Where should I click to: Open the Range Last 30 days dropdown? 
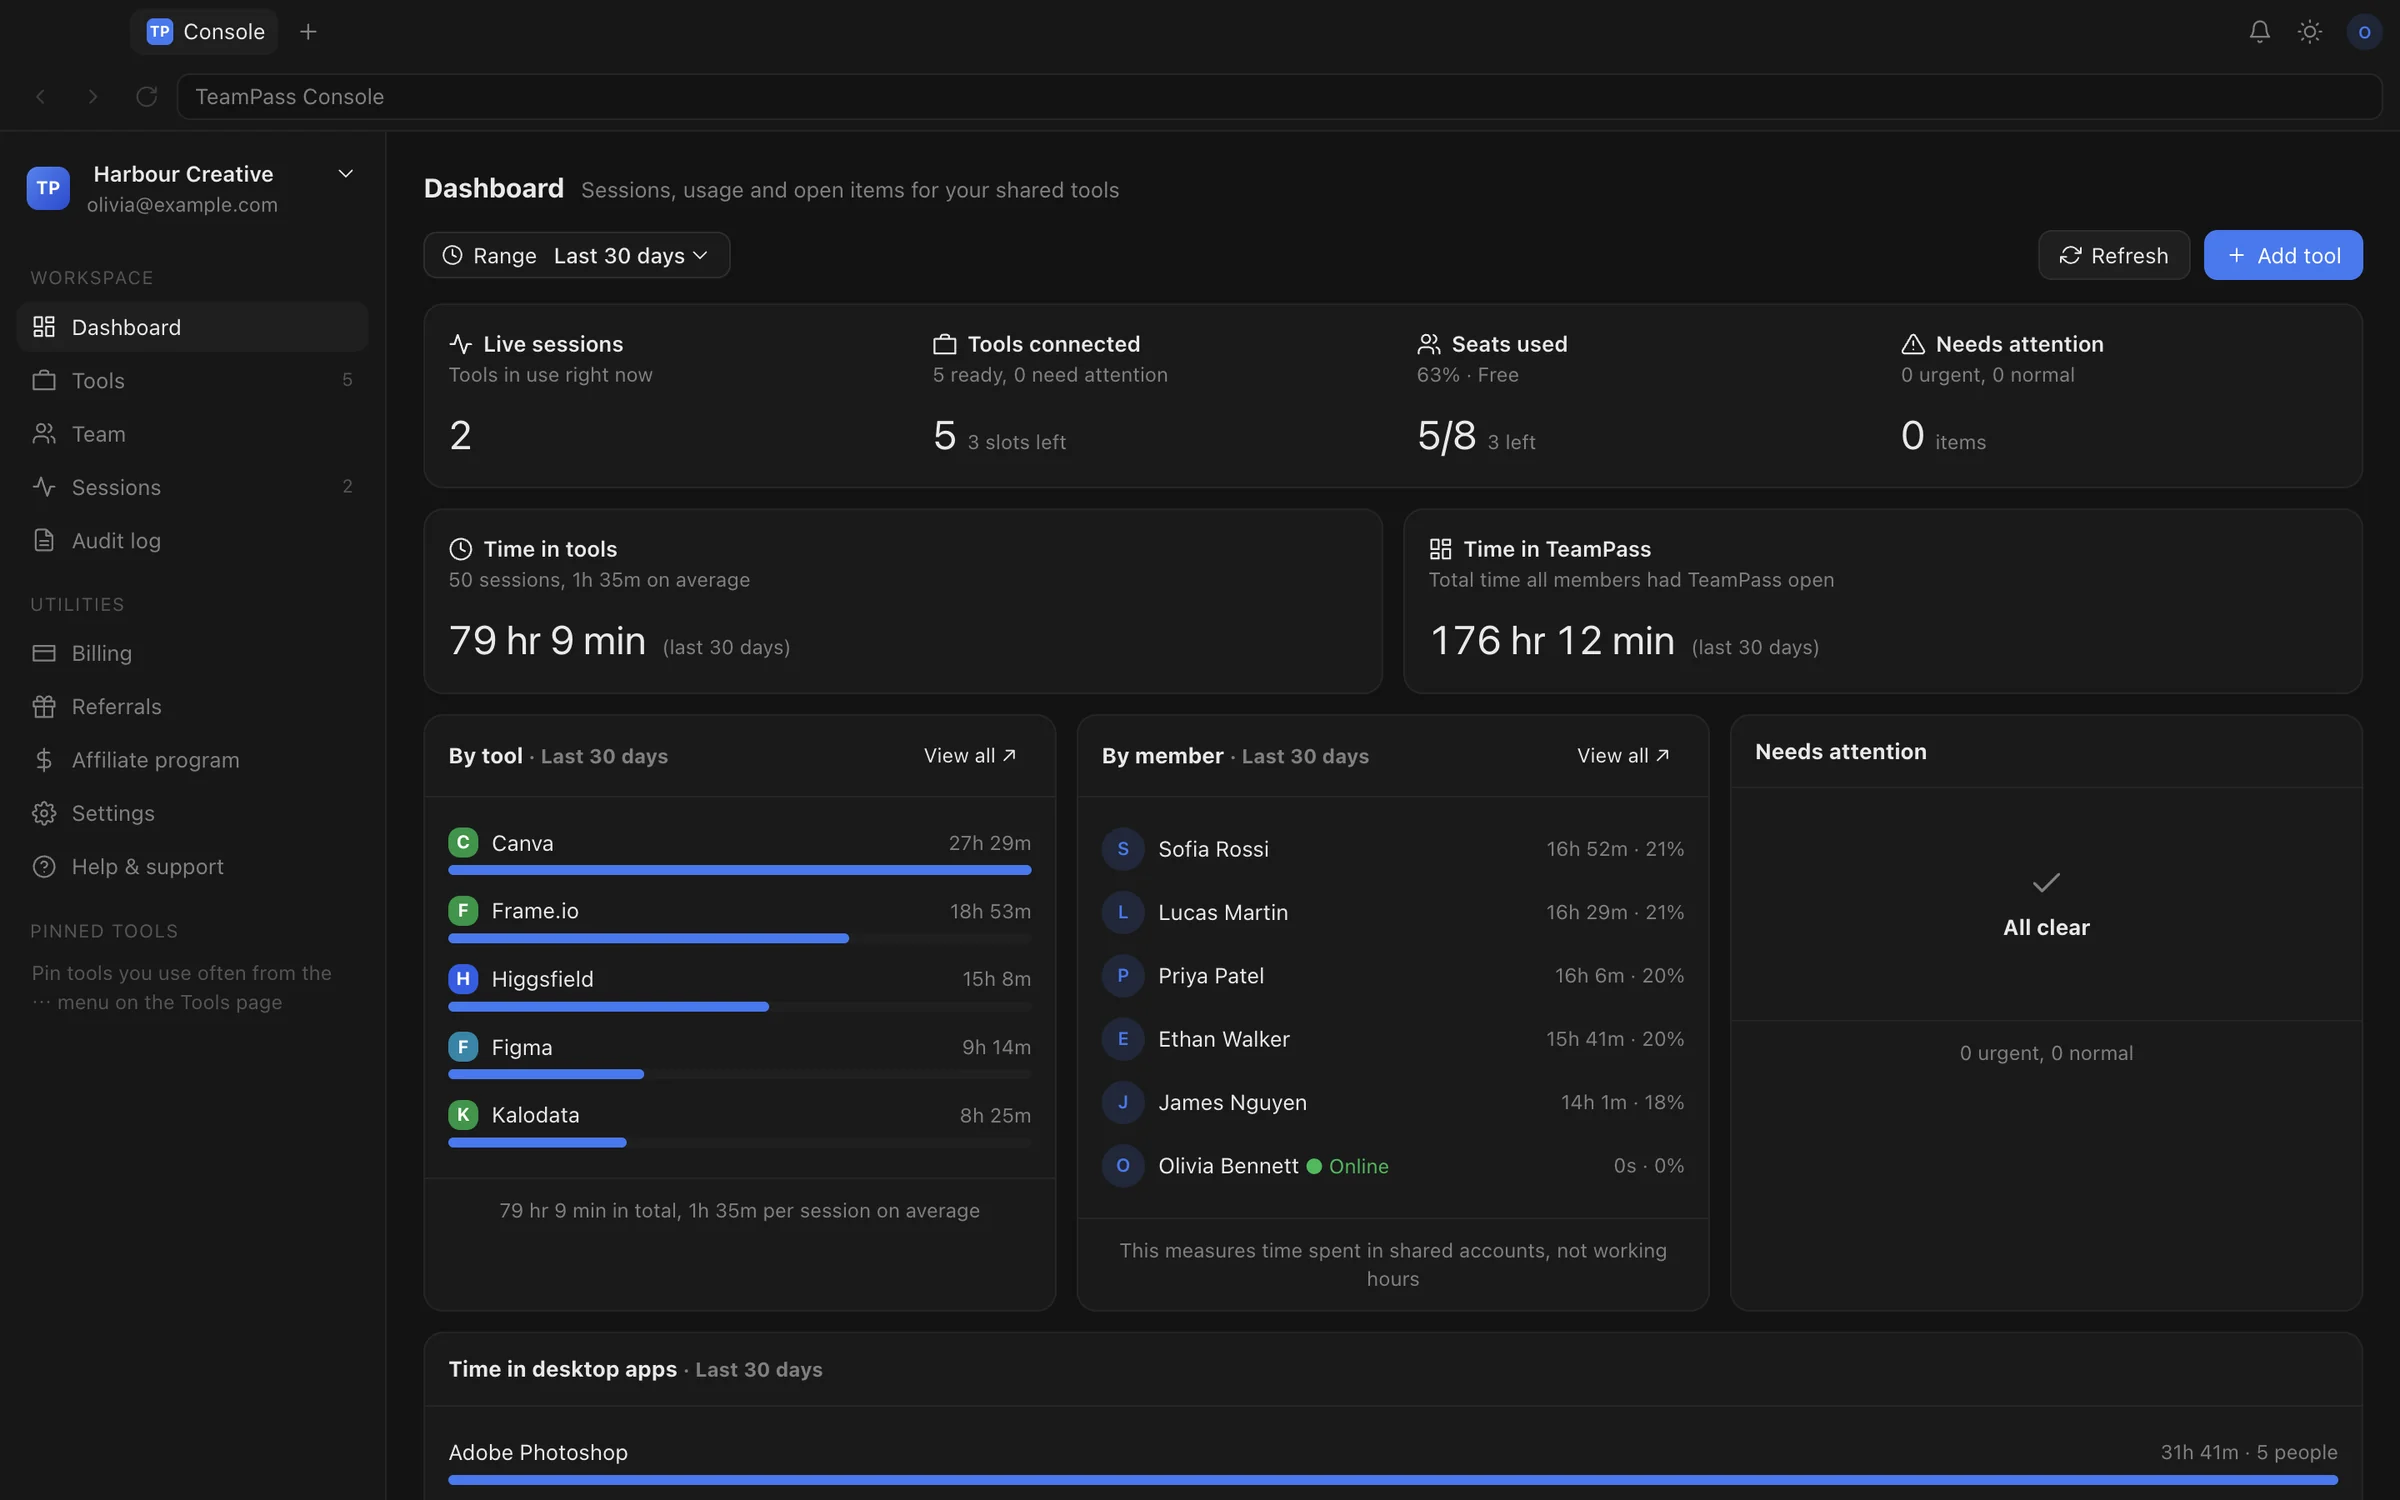[x=577, y=255]
